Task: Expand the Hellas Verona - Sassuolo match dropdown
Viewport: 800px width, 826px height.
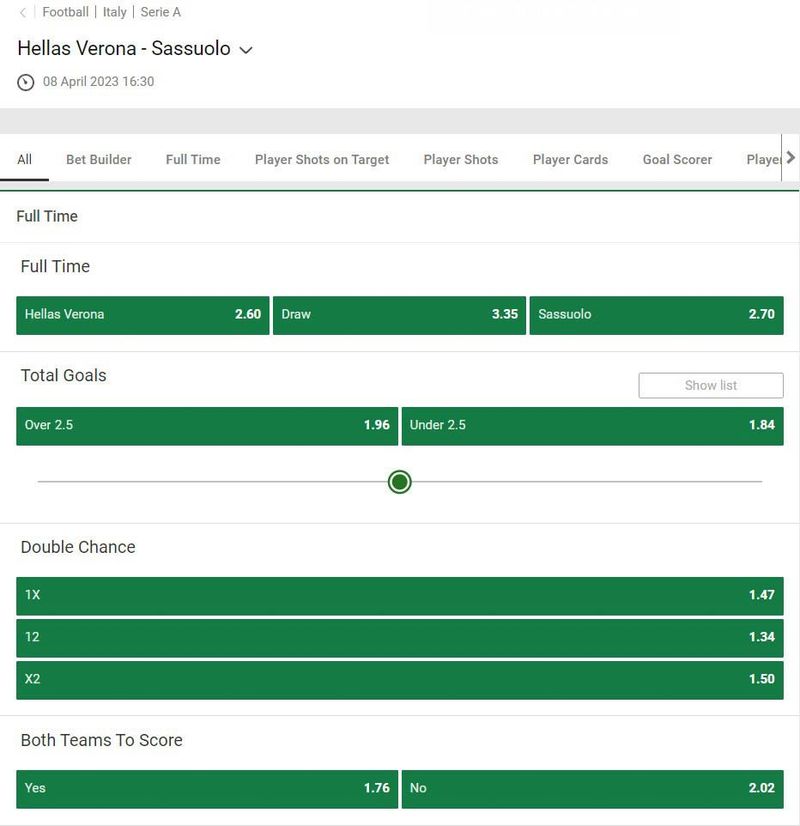Action: coord(245,50)
